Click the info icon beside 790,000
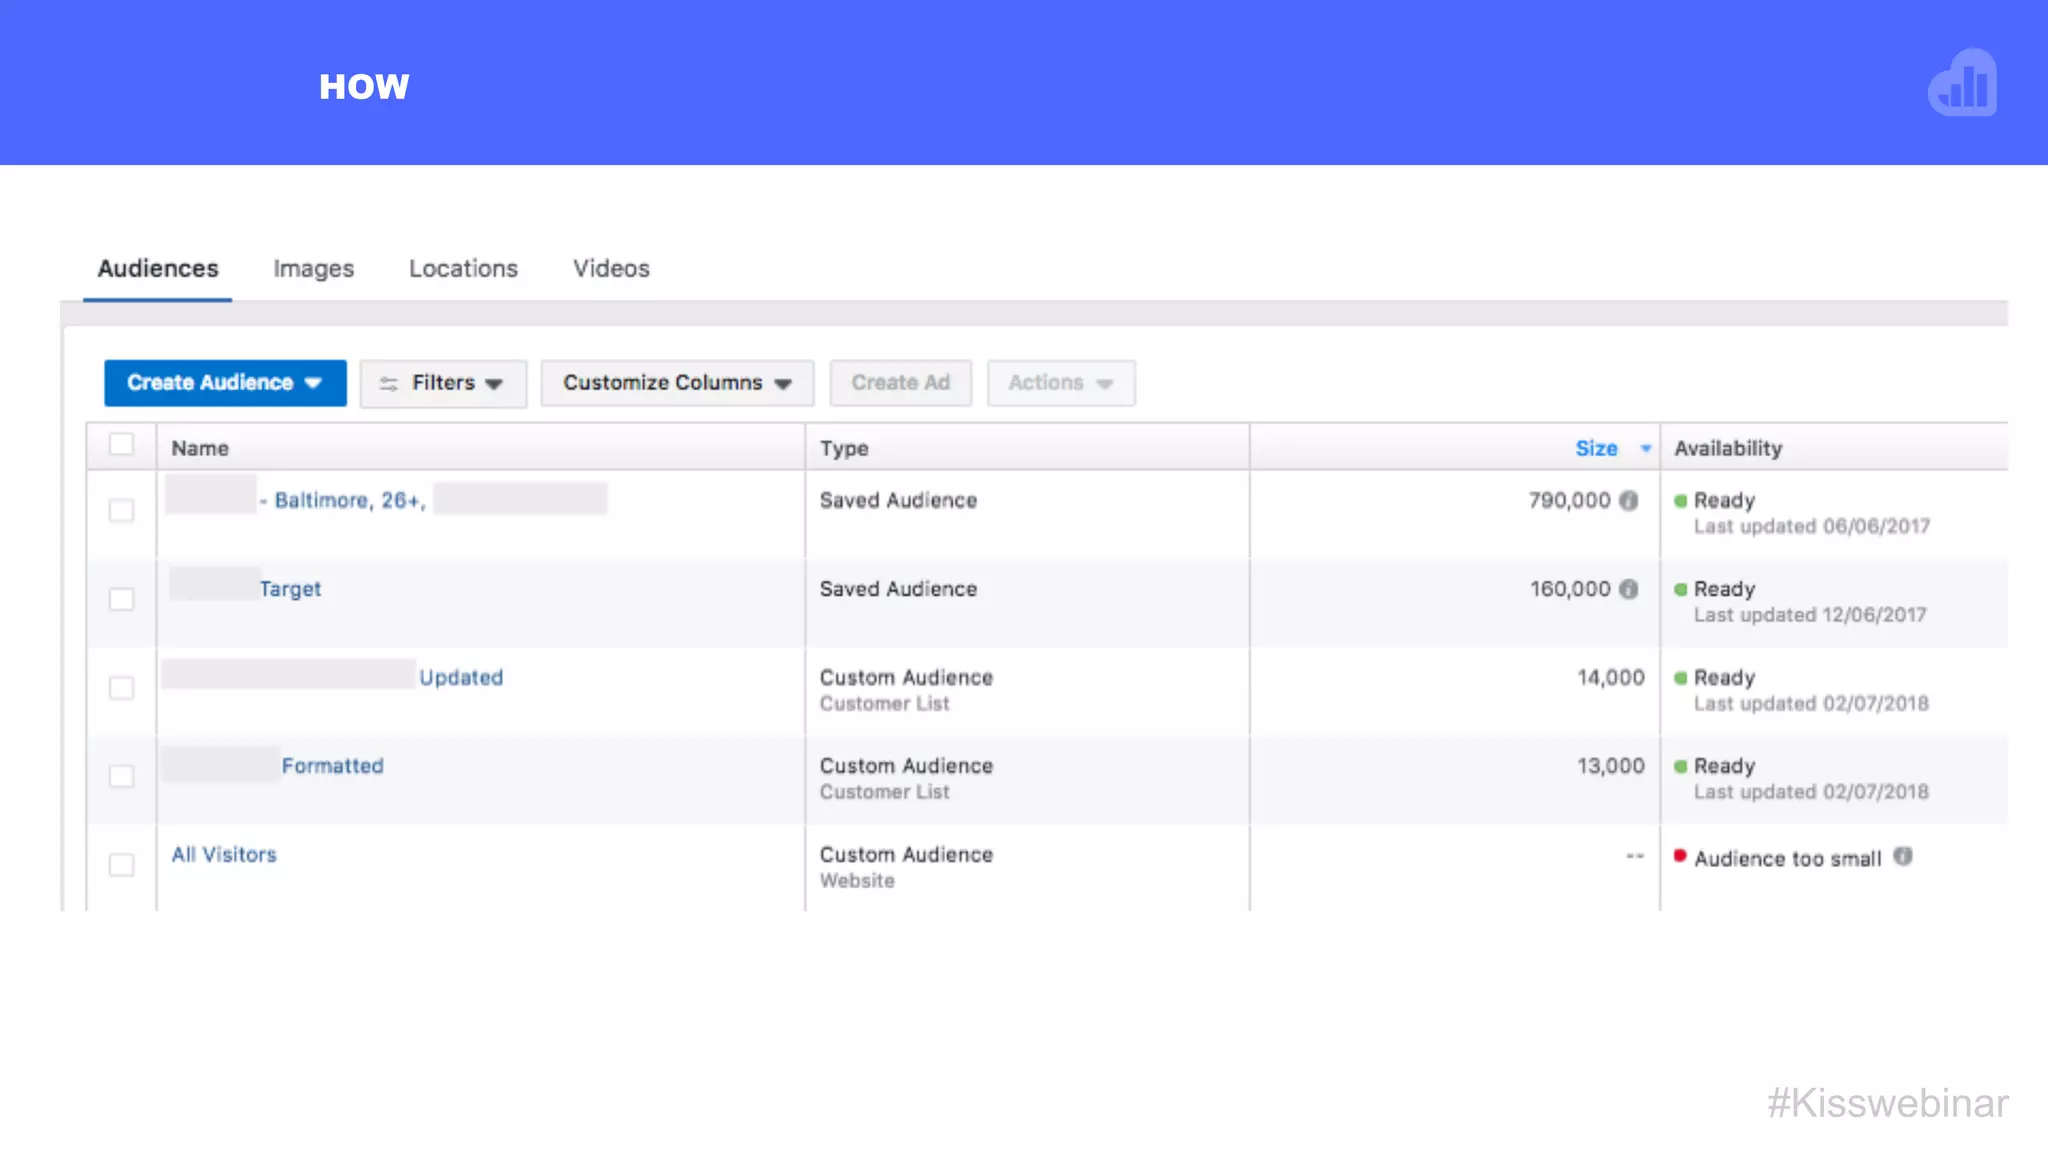 point(1629,501)
